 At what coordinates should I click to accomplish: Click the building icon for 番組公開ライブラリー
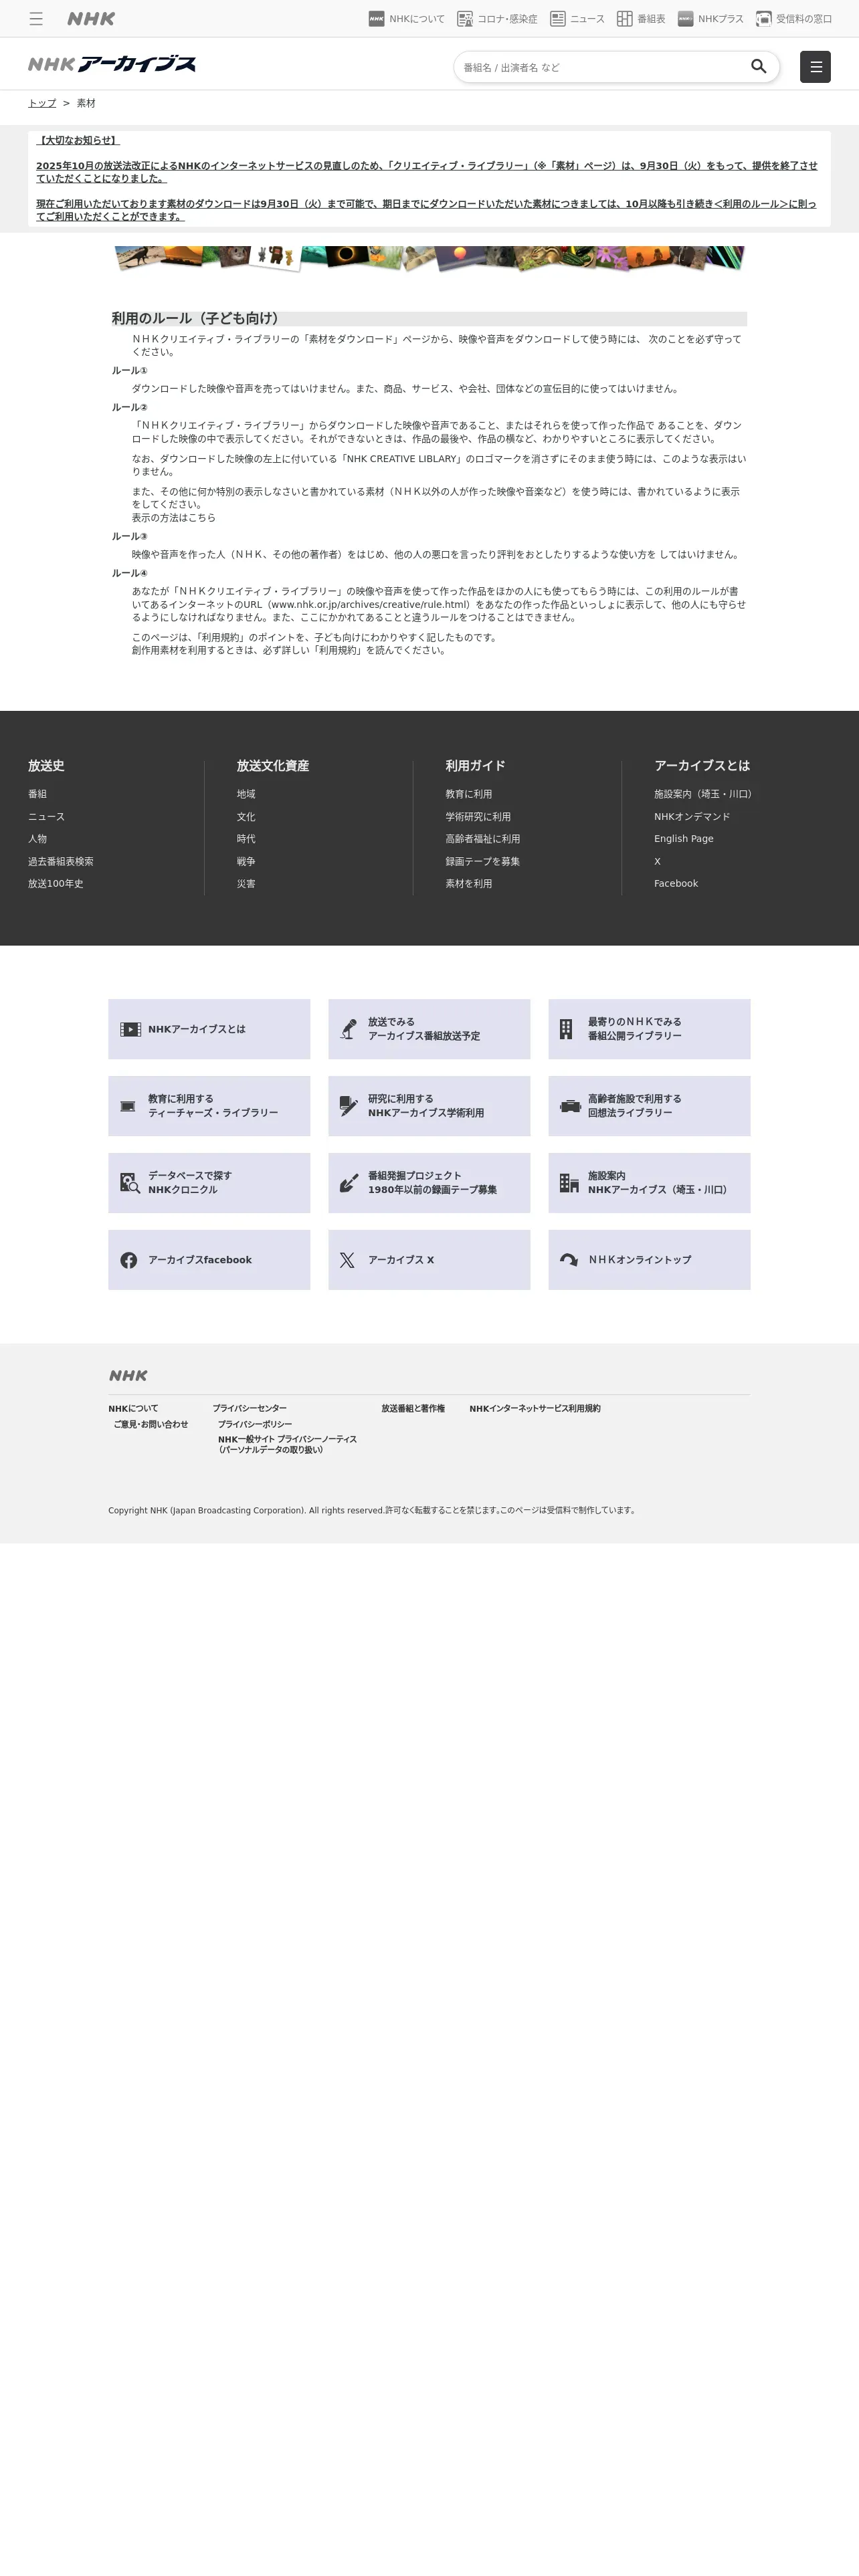coord(566,1029)
